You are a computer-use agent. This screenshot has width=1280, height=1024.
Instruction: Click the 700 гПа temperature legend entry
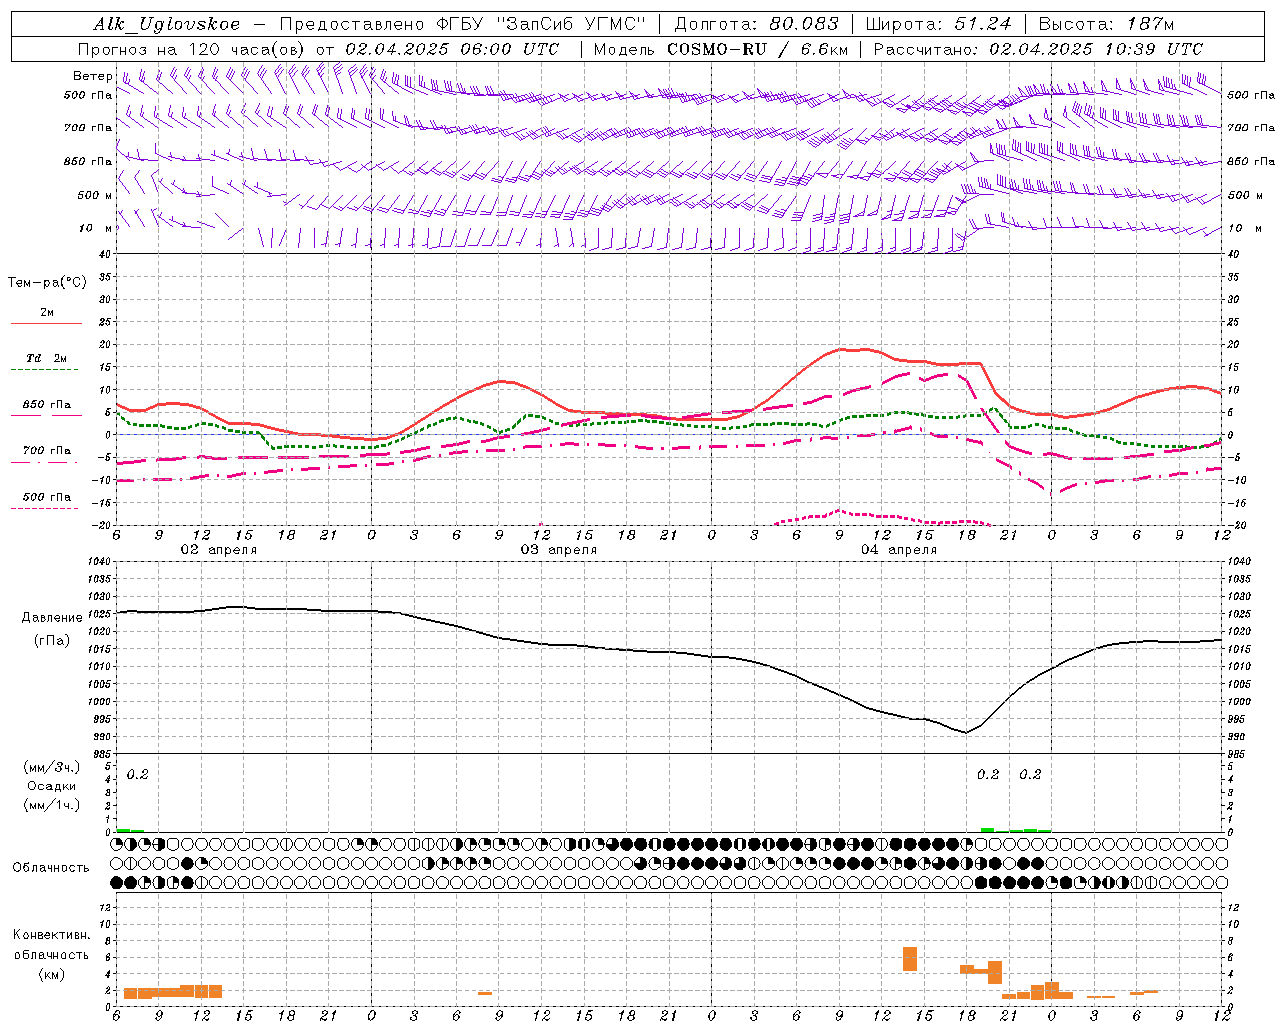pyautogui.click(x=47, y=451)
